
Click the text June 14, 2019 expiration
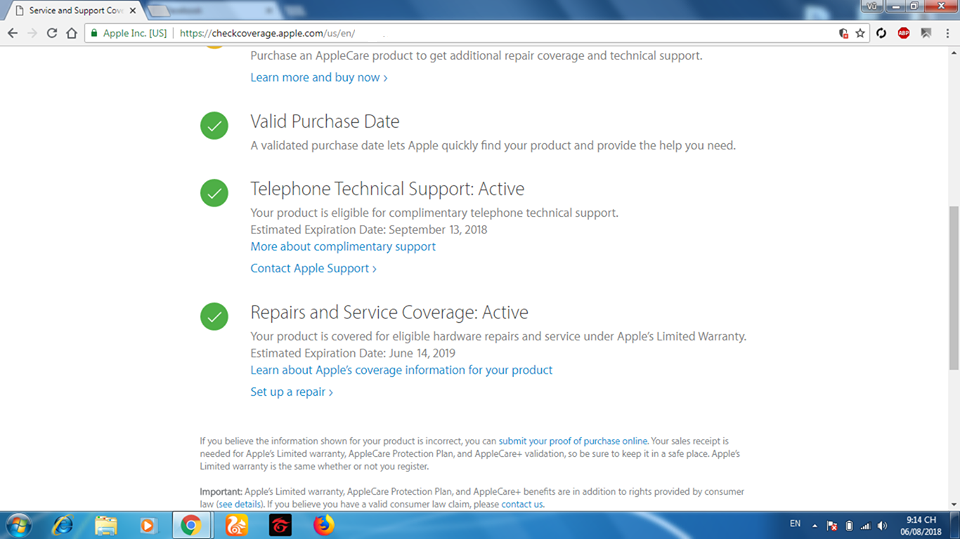[x=422, y=353]
